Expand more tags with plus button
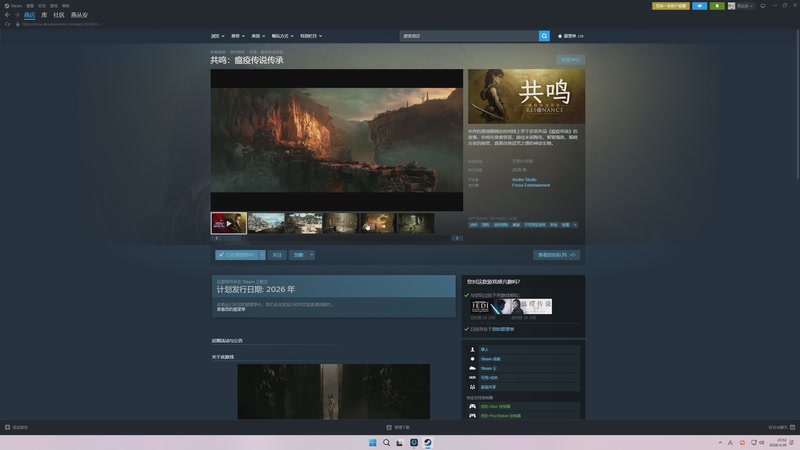Image resolution: width=800 pixels, height=450 pixels. pos(575,224)
